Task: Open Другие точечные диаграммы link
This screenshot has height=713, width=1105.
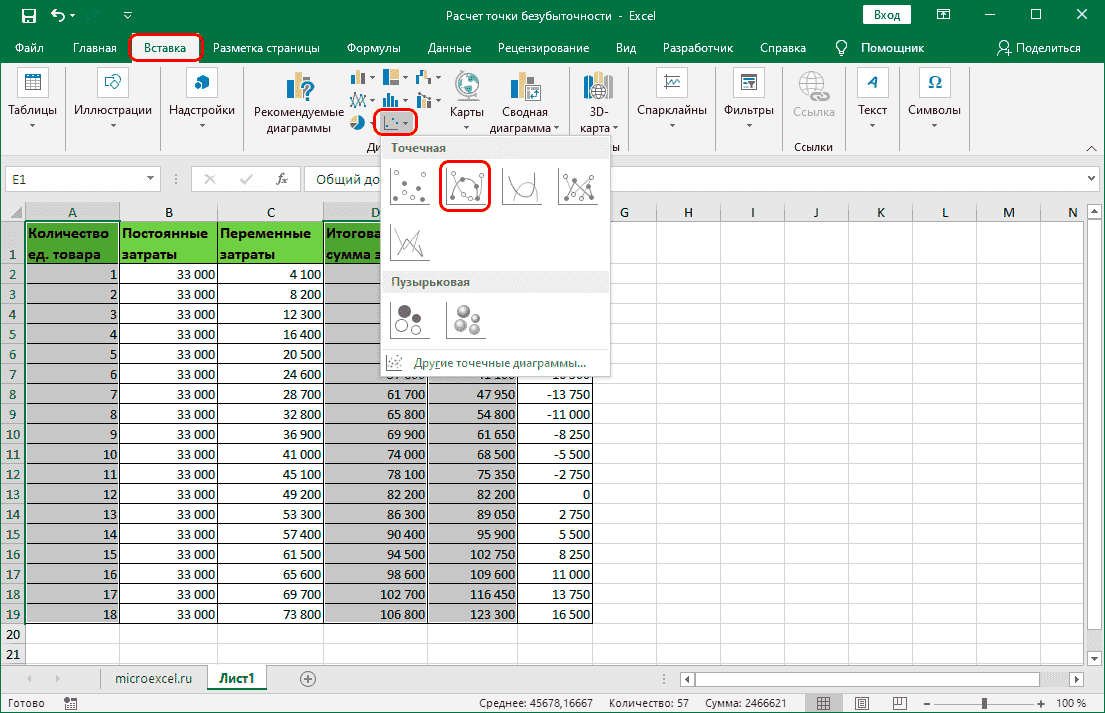Action: coord(498,363)
